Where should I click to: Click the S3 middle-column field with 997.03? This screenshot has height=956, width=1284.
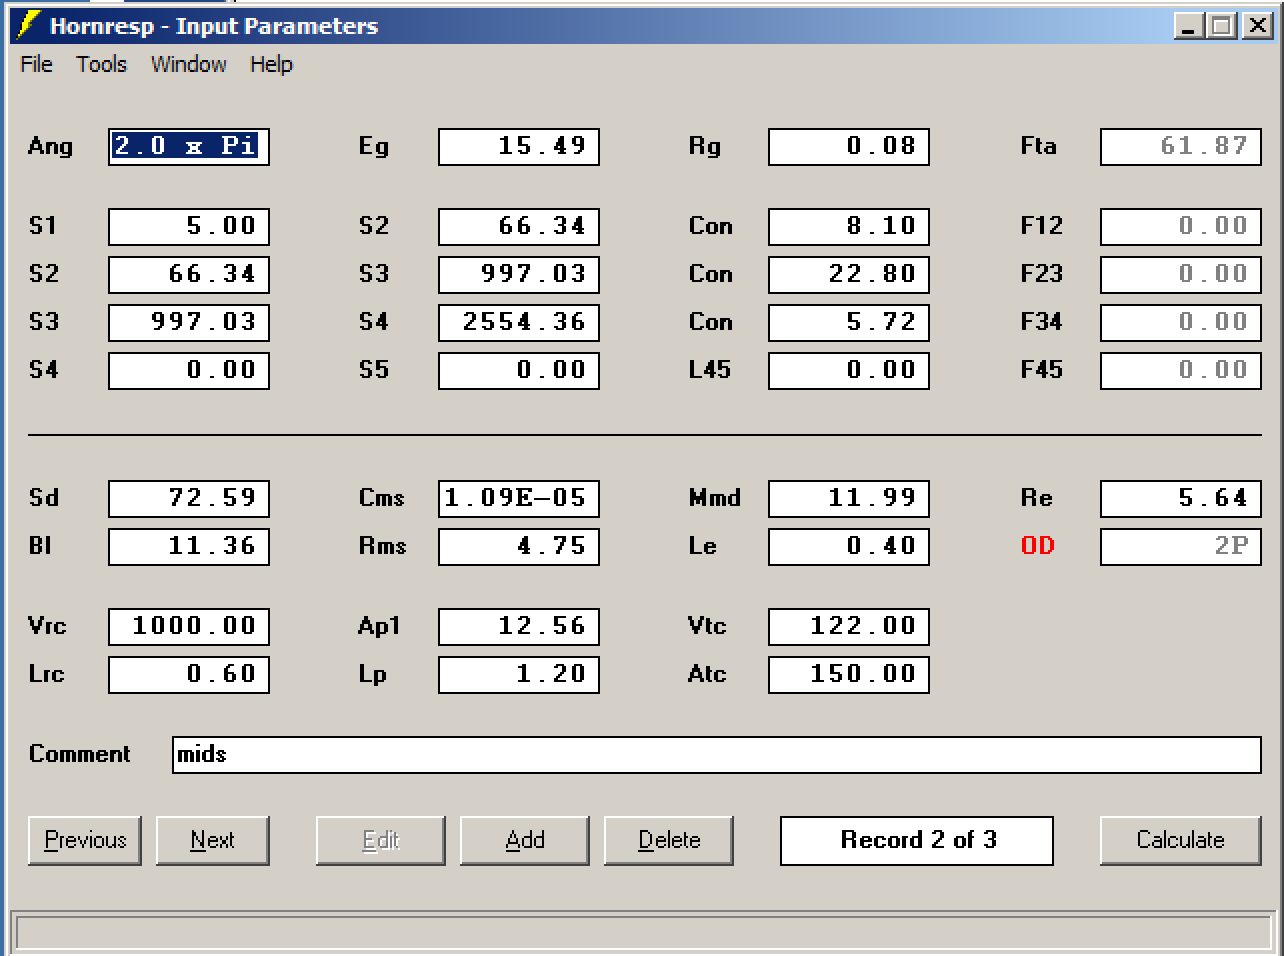click(x=519, y=274)
